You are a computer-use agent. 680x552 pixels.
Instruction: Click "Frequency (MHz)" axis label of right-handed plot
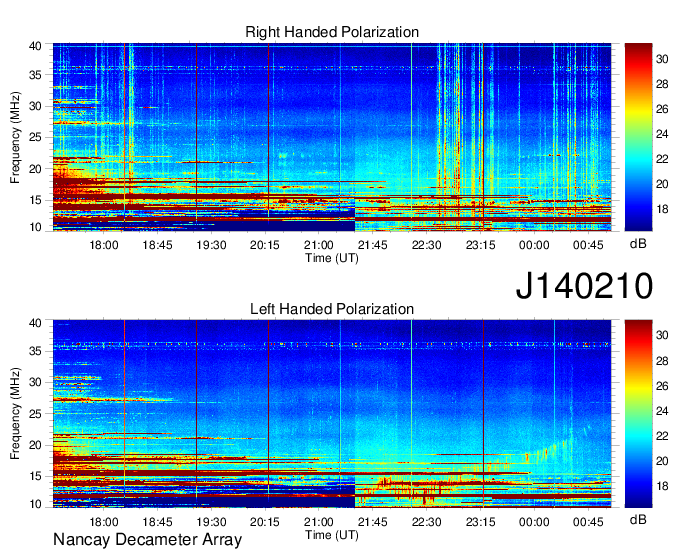click(15, 137)
